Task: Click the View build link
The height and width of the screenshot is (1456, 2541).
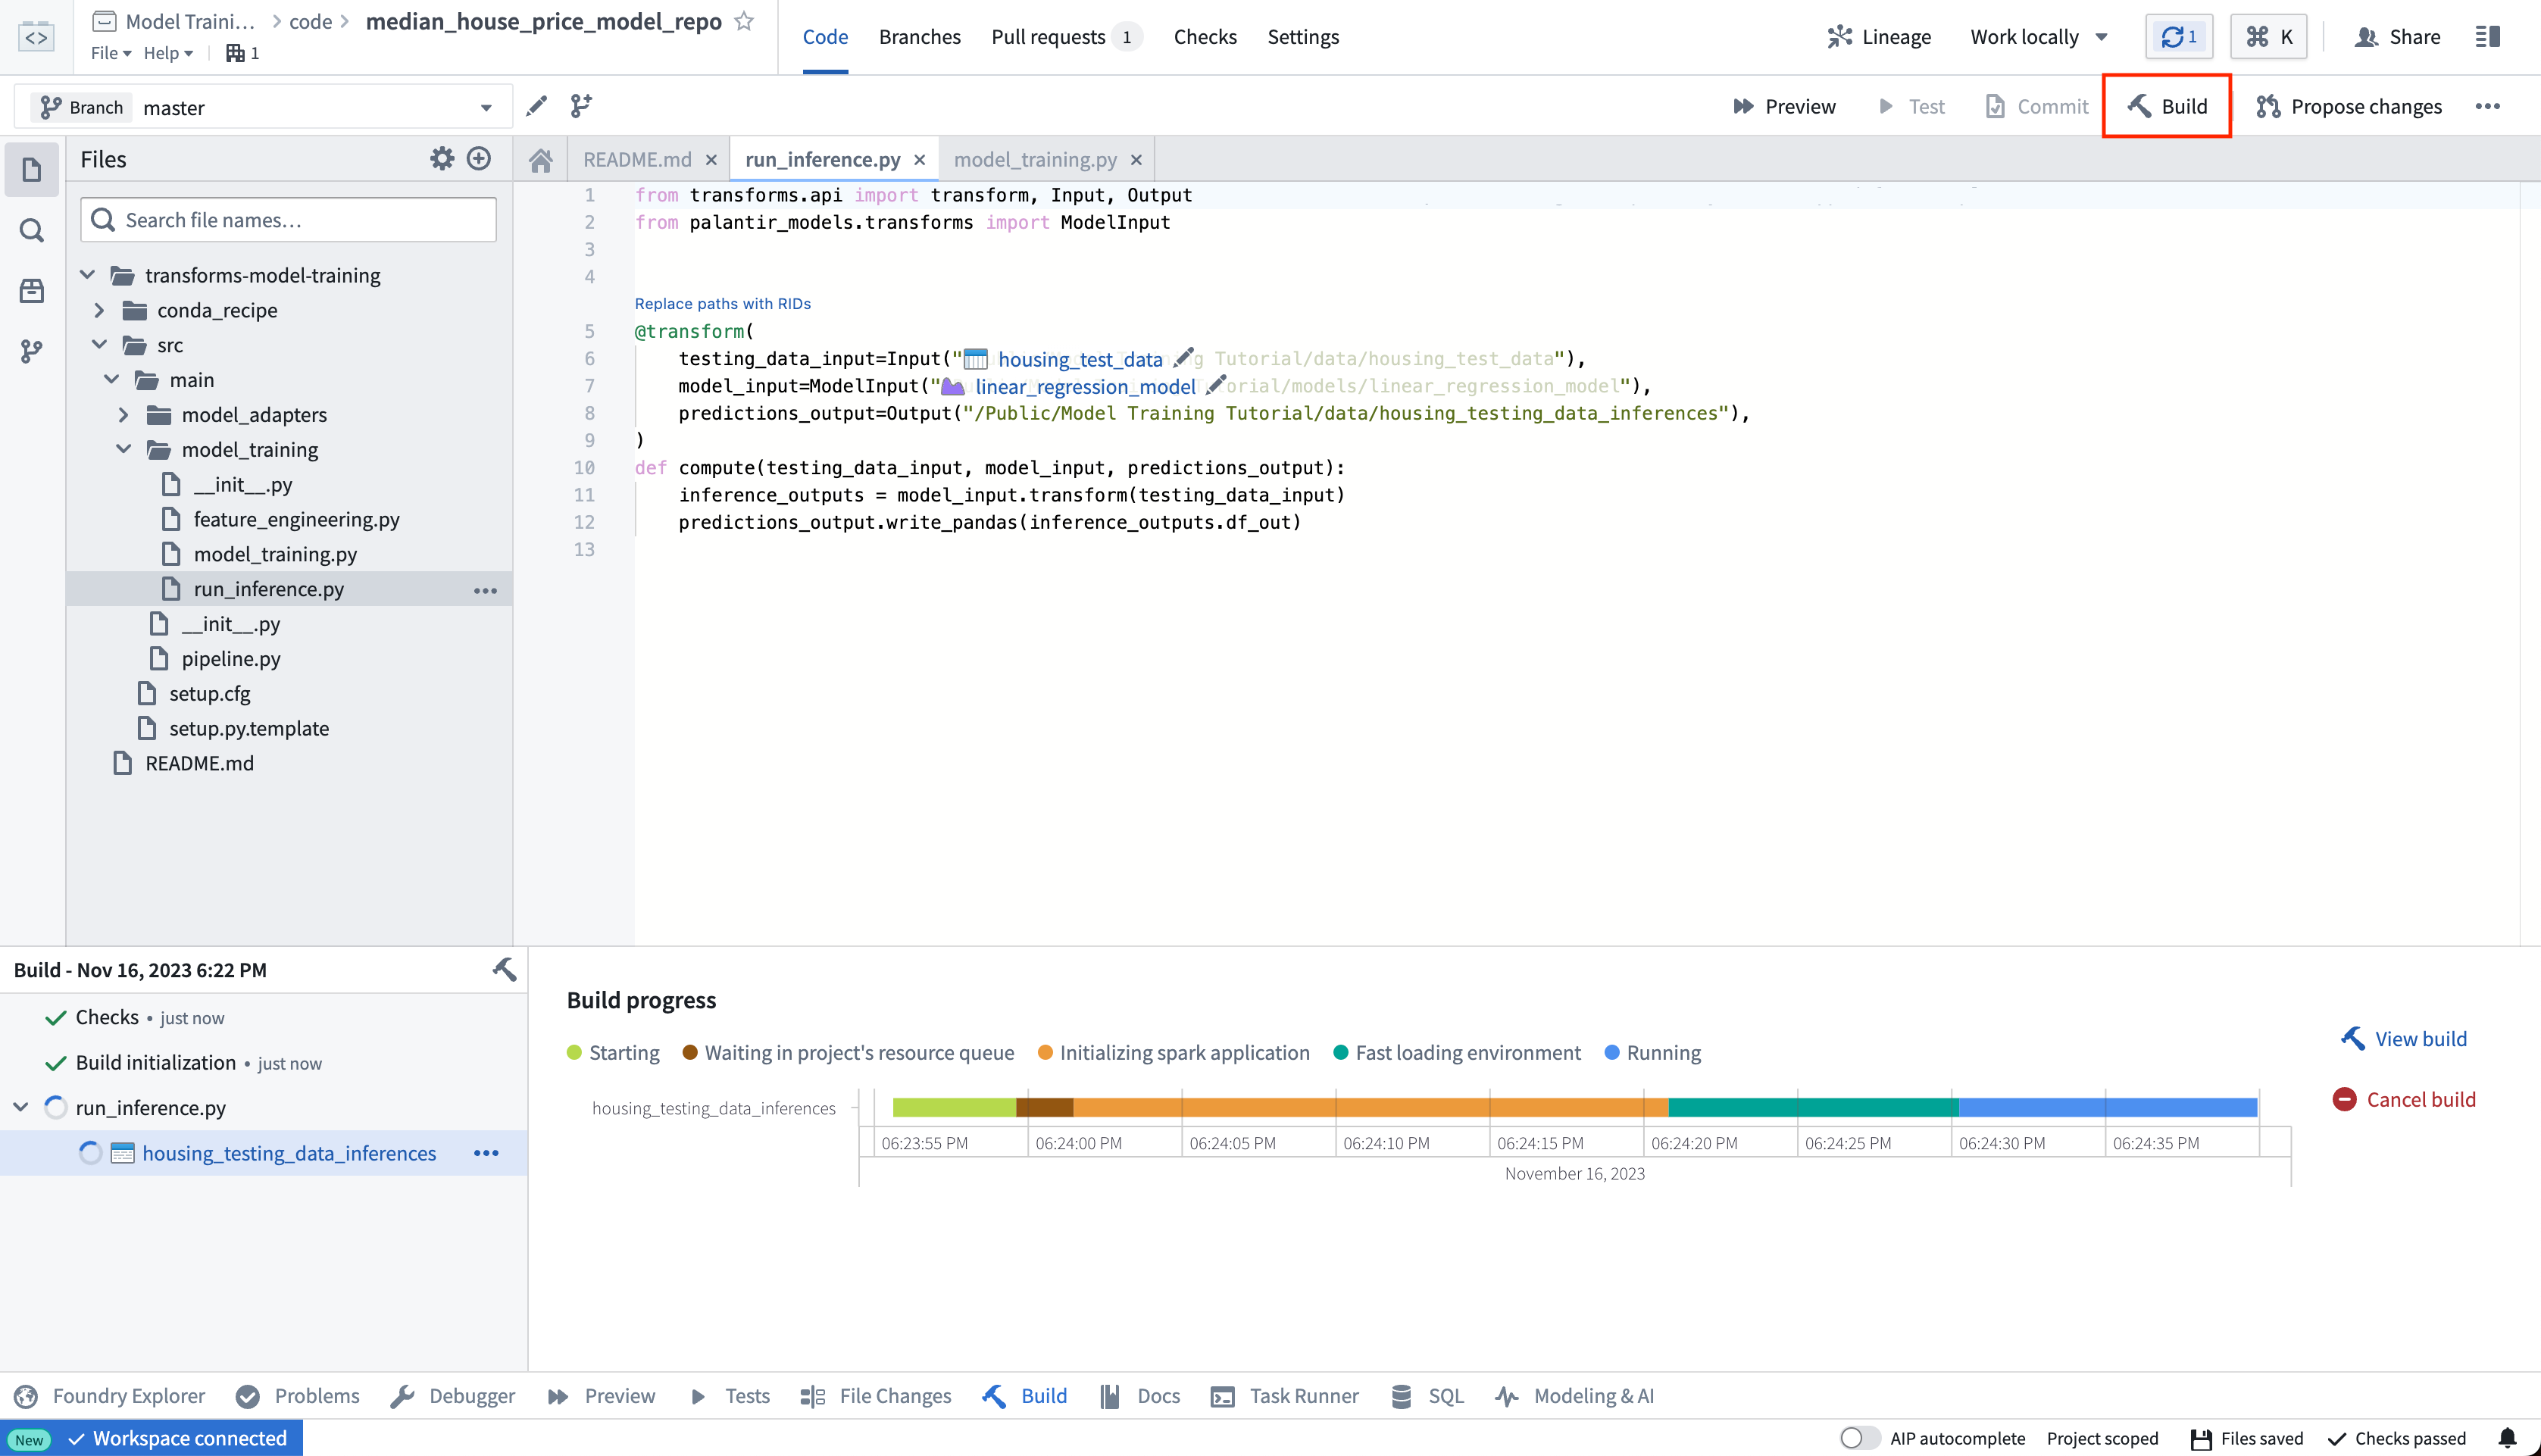Action: click(2407, 1039)
